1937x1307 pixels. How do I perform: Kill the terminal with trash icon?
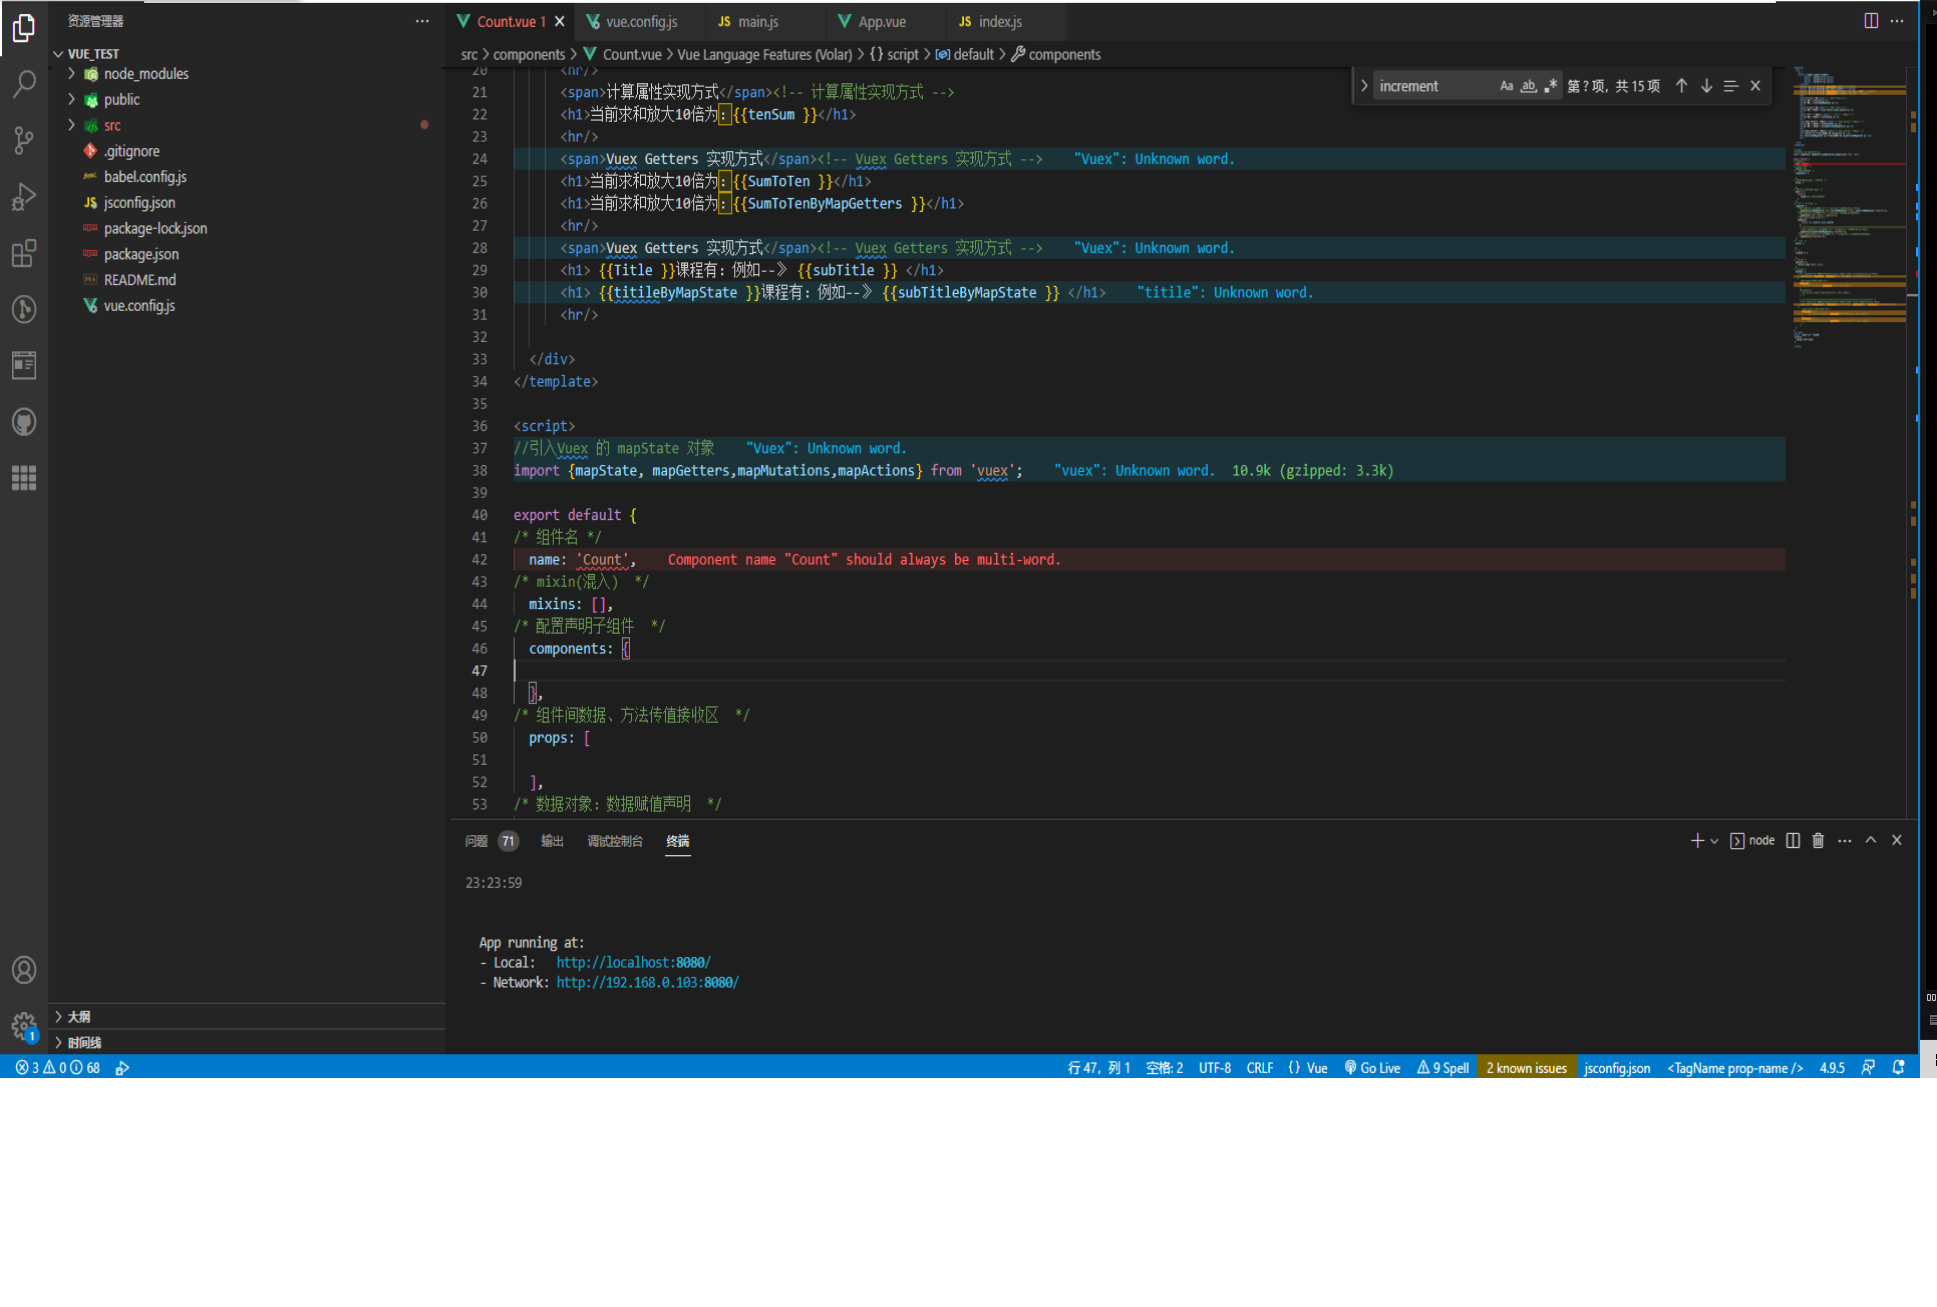[x=1818, y=841]
